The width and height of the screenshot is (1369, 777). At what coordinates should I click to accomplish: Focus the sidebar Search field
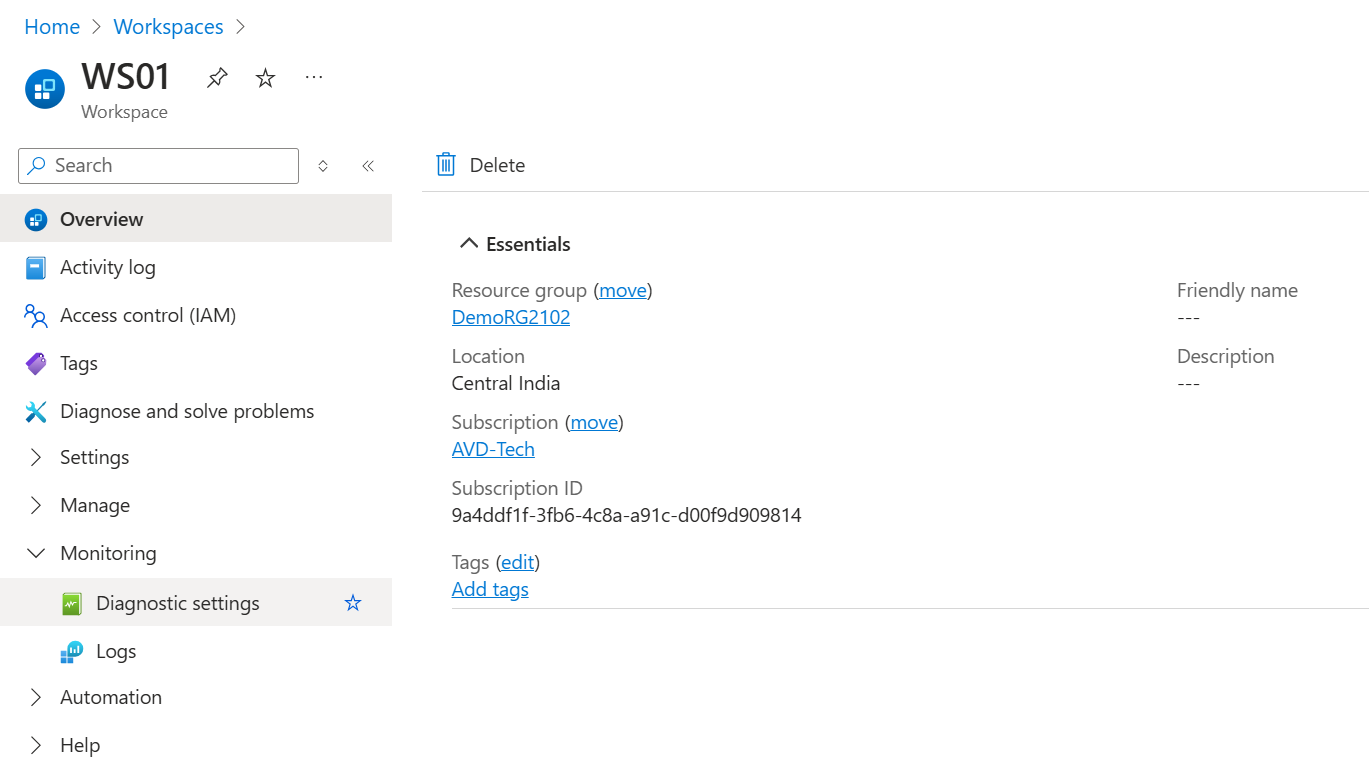point(158,166)
